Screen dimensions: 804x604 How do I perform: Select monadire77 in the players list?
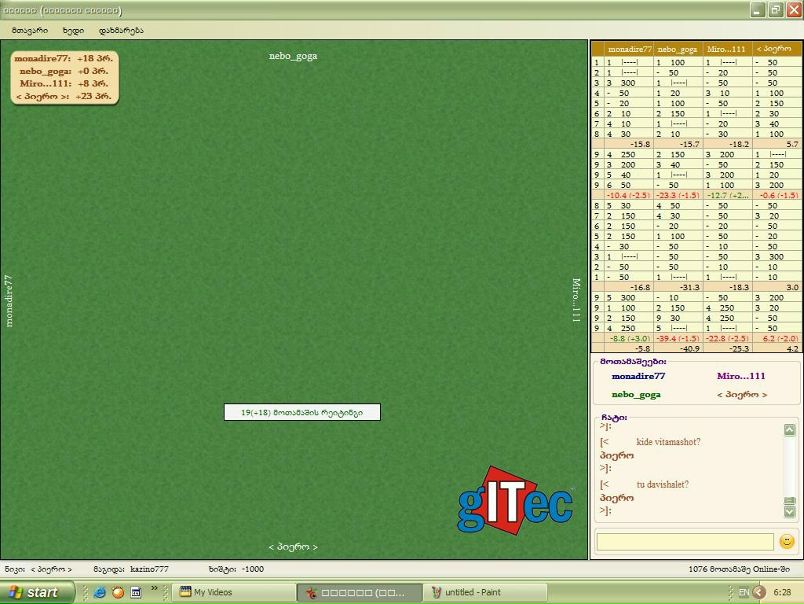(x=638, y=376)
